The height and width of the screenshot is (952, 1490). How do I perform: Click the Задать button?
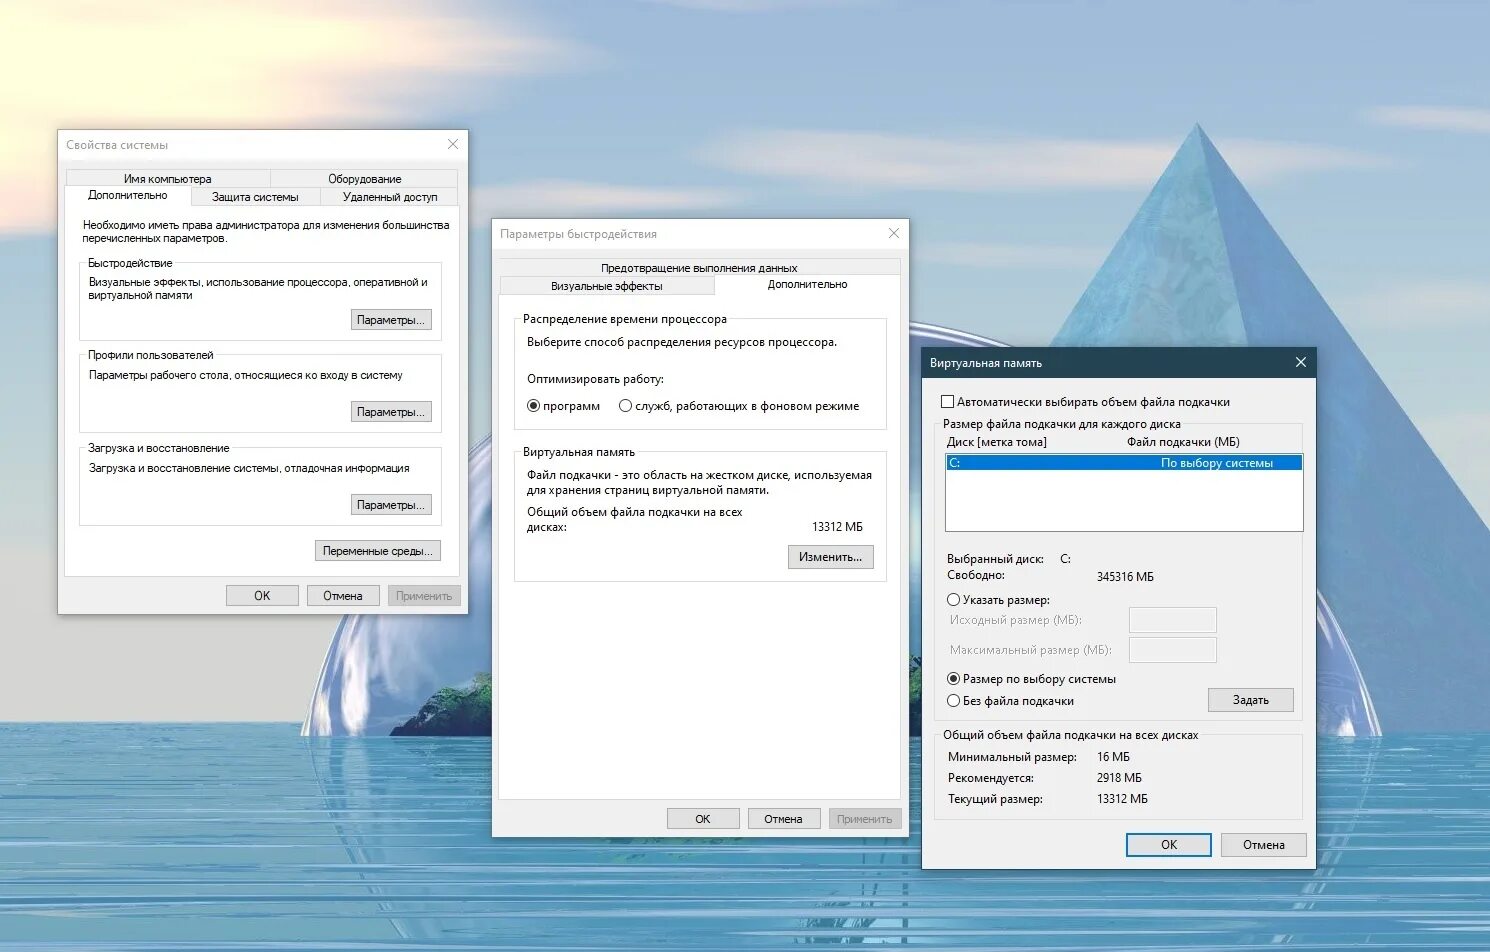coord(1250,700)
